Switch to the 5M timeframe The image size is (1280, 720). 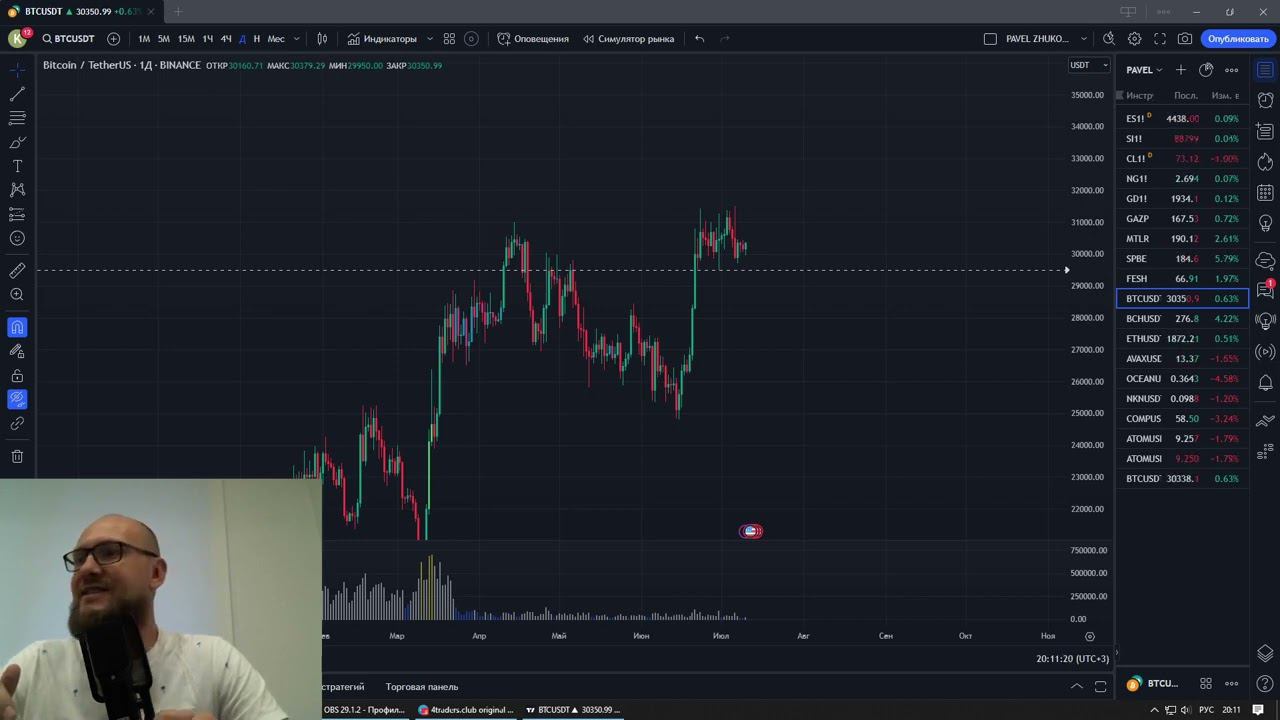click(x=164, y=39)
